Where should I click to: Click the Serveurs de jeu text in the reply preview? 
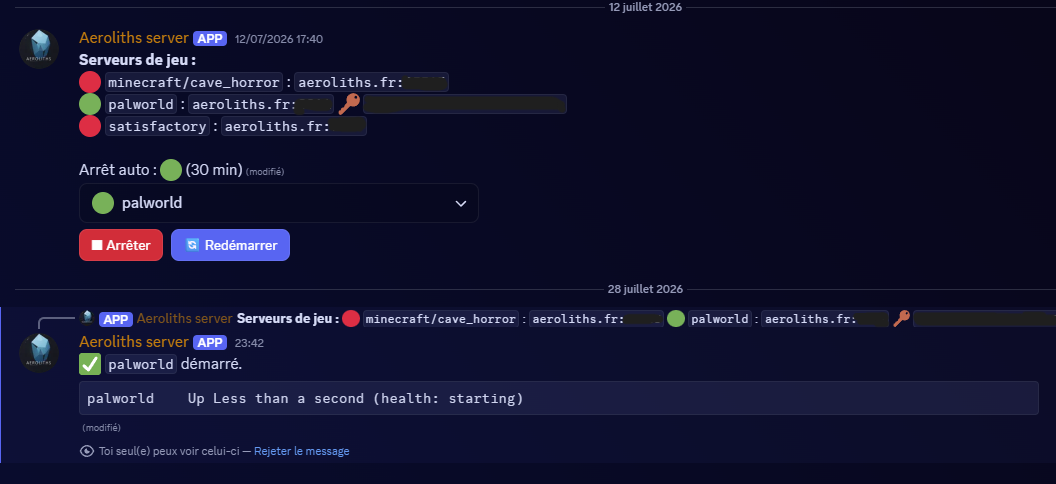pyautogui.click(x=288, y=318)
